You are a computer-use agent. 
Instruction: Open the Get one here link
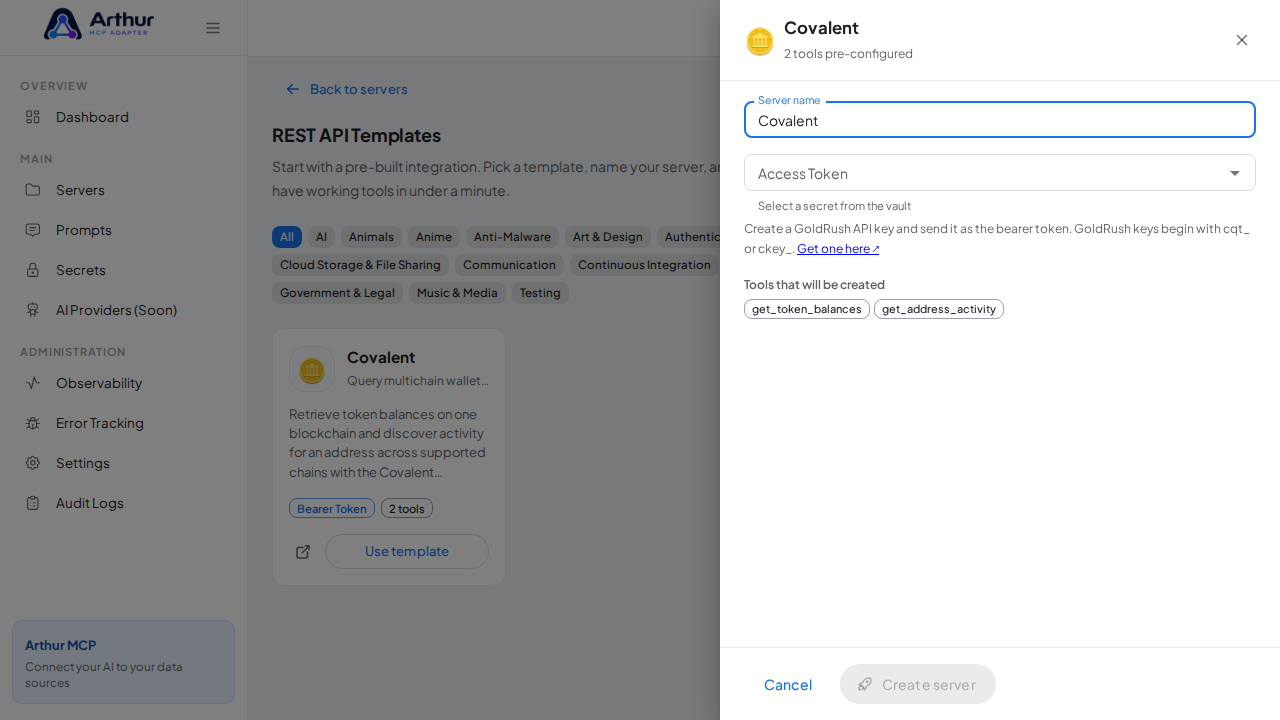(x=838, y=249)
